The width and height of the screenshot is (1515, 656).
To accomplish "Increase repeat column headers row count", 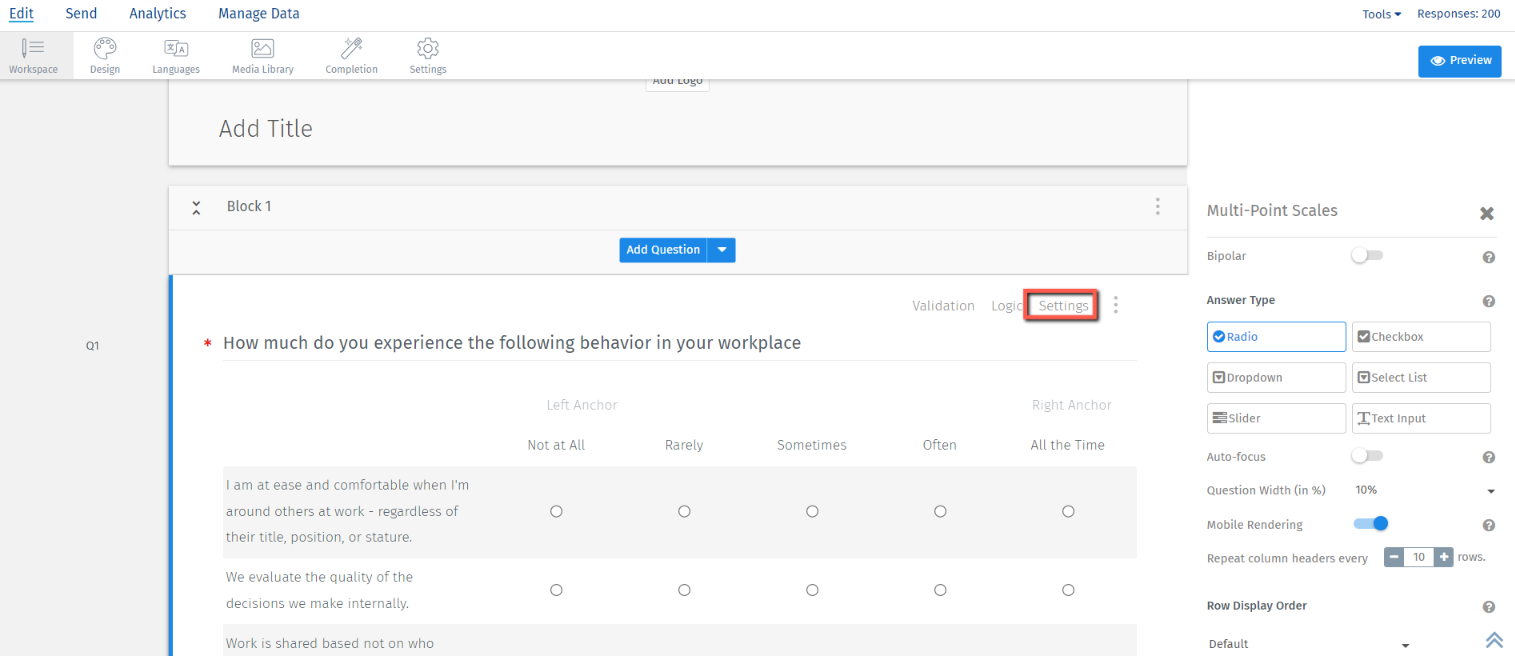I will 1444,557.
